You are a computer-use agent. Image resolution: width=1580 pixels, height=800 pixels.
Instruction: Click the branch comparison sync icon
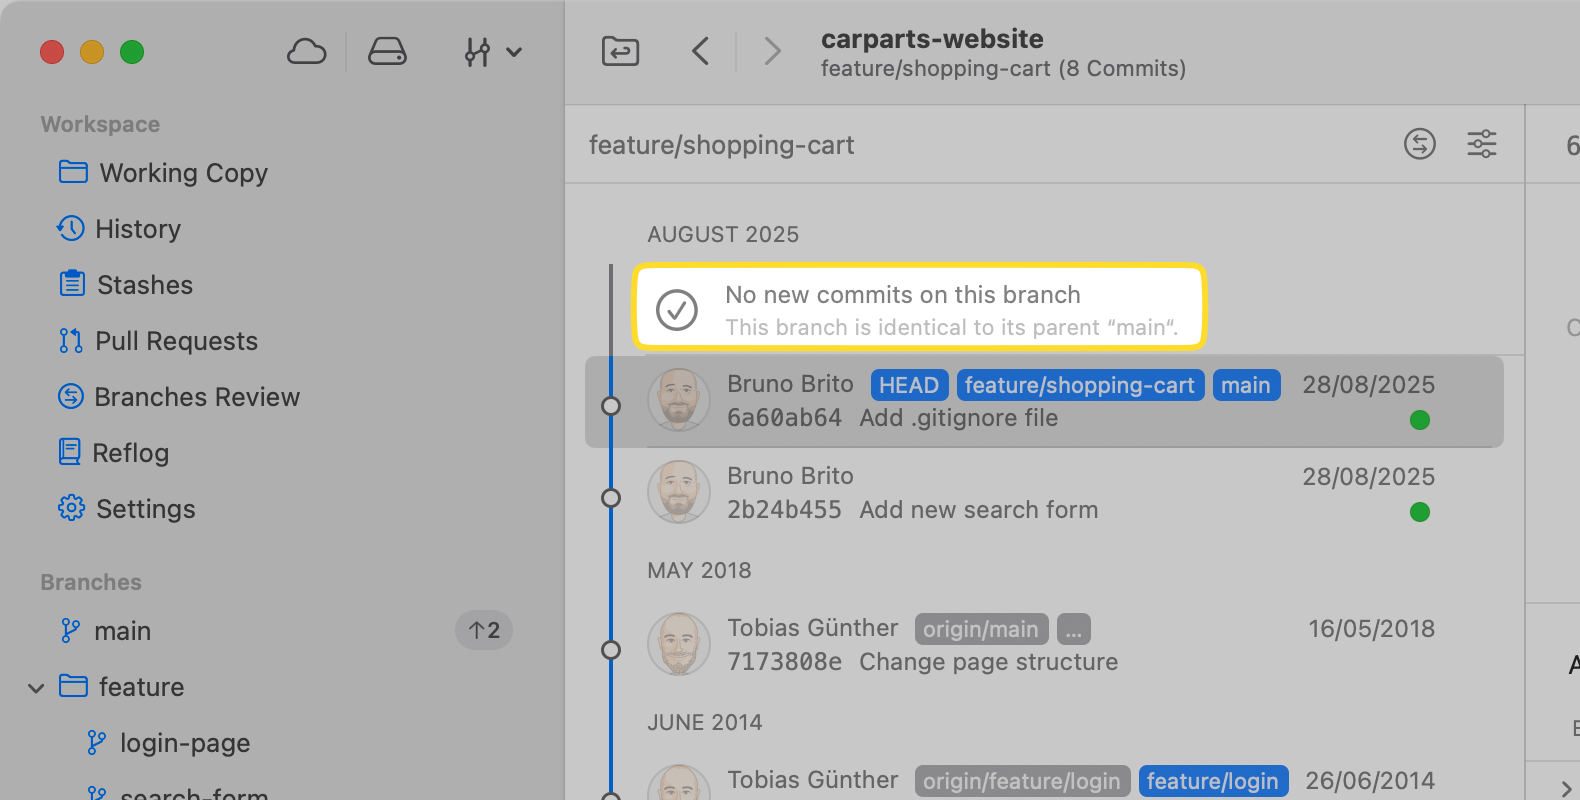(x=1419, y=144)
